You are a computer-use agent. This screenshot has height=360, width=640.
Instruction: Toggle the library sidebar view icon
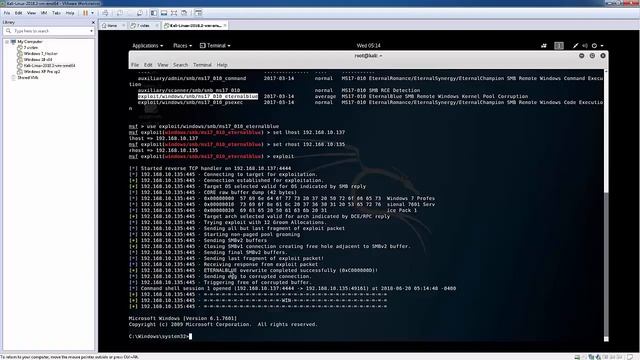[x=154, y=13]
